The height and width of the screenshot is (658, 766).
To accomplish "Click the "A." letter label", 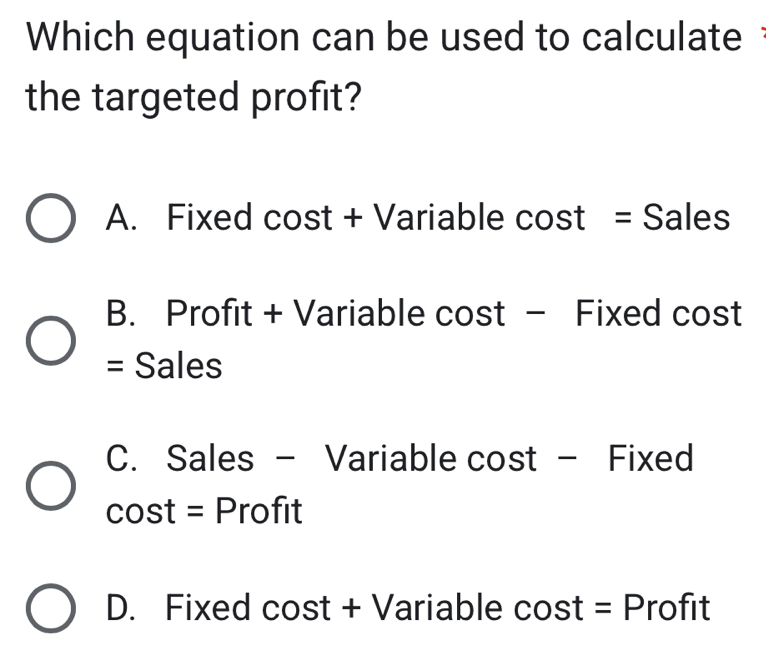I will 120,217.
